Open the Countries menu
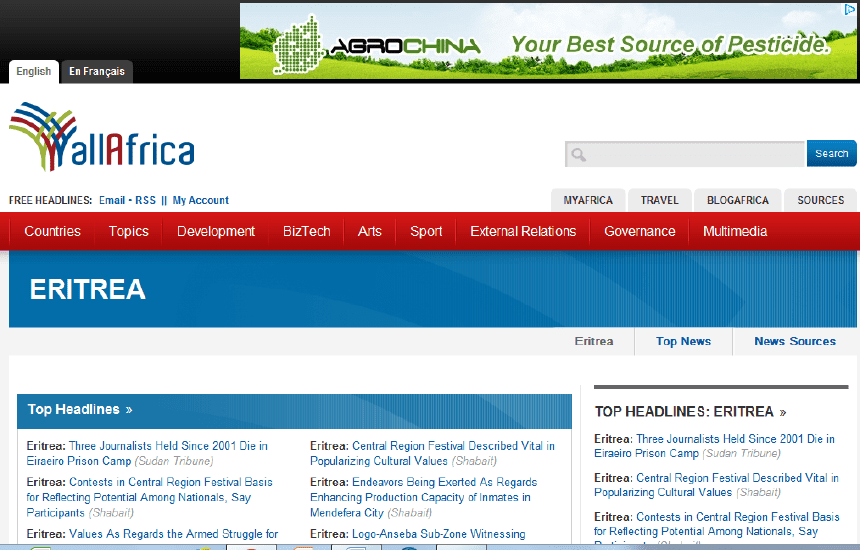Viewport: 860px width, 550px height. point(52,231)
